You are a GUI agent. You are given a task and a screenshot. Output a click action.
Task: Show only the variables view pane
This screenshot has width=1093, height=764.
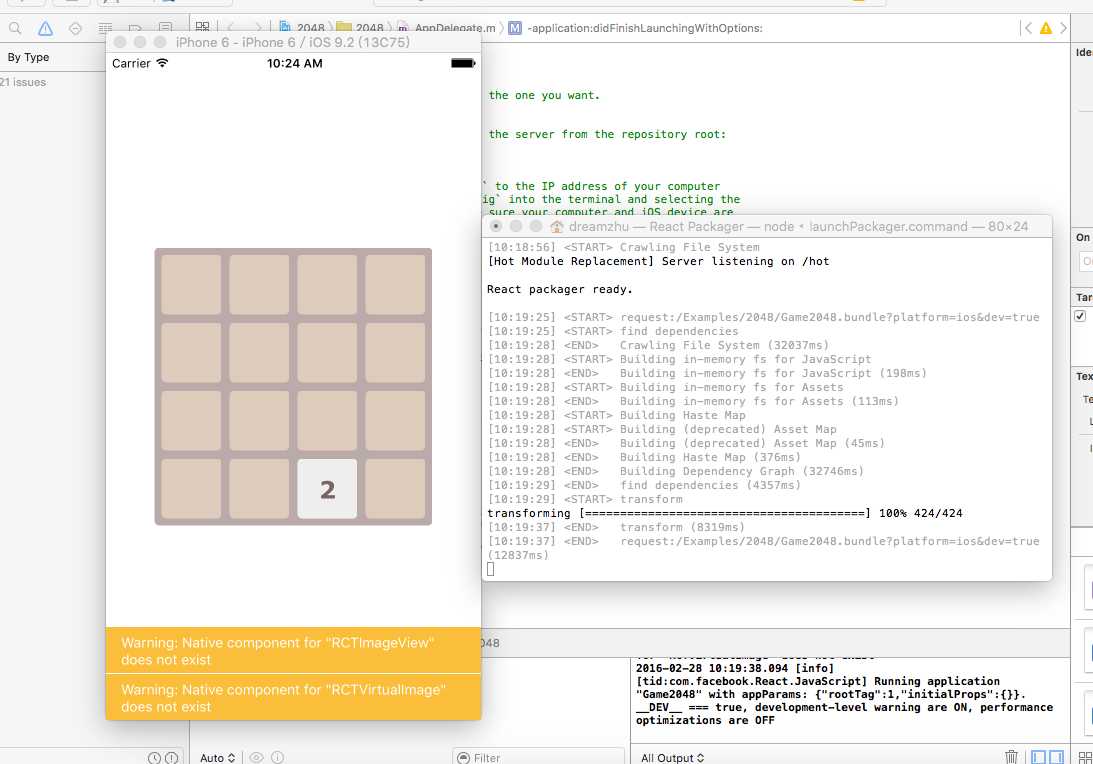point(1040,757)
